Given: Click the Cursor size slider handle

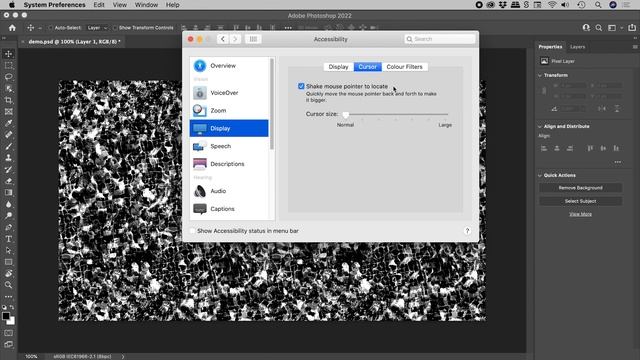Looking at the screenshot, I should 346,114.
